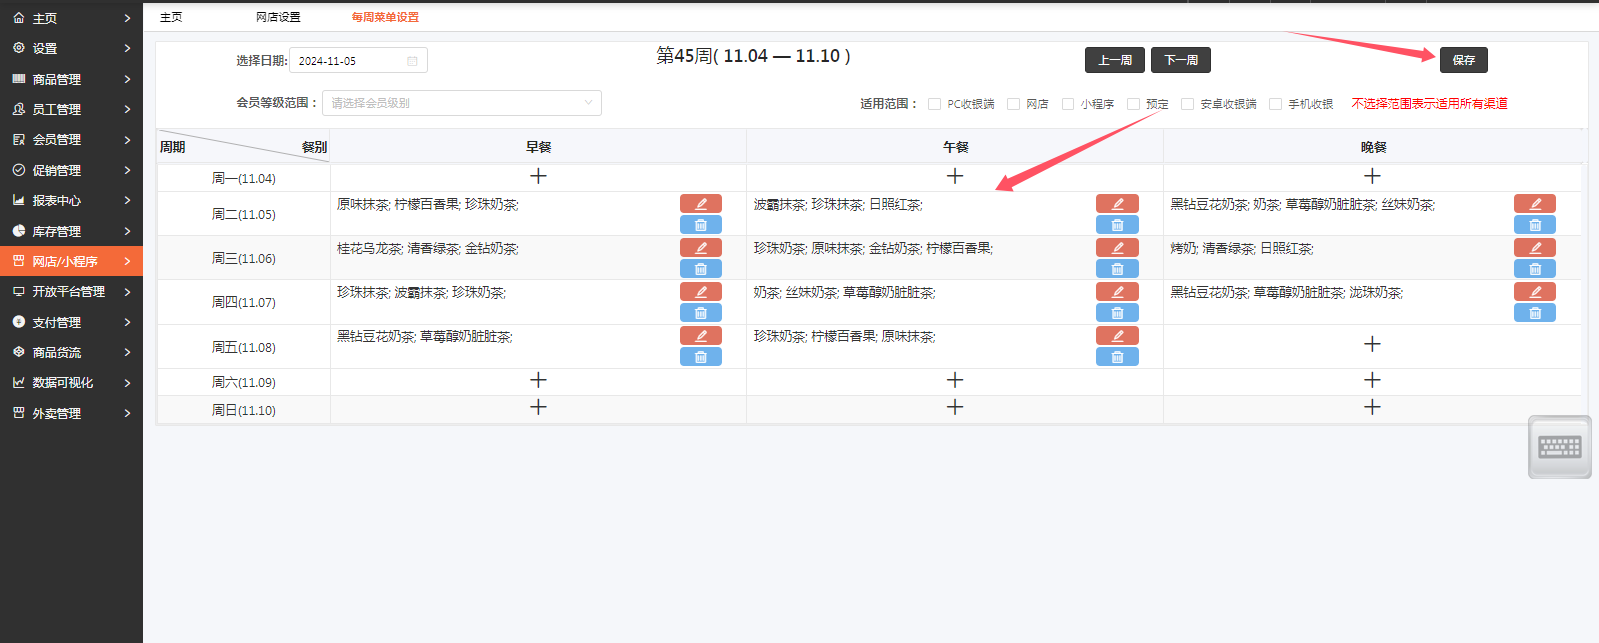Image resolution: width=1599 pixels, height=643 pixels.
Task: Click edit icon for Tuesday breakfast
Action: pyautogui.click(x=700, y=204)
